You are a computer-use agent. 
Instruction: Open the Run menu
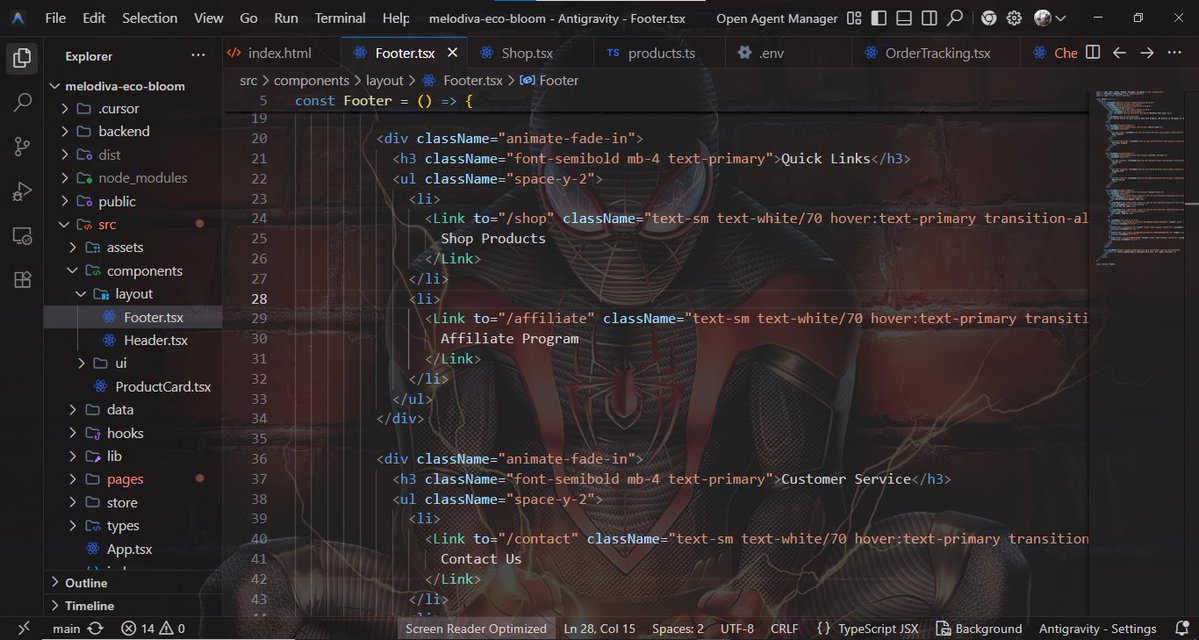[x=286, y=18]
